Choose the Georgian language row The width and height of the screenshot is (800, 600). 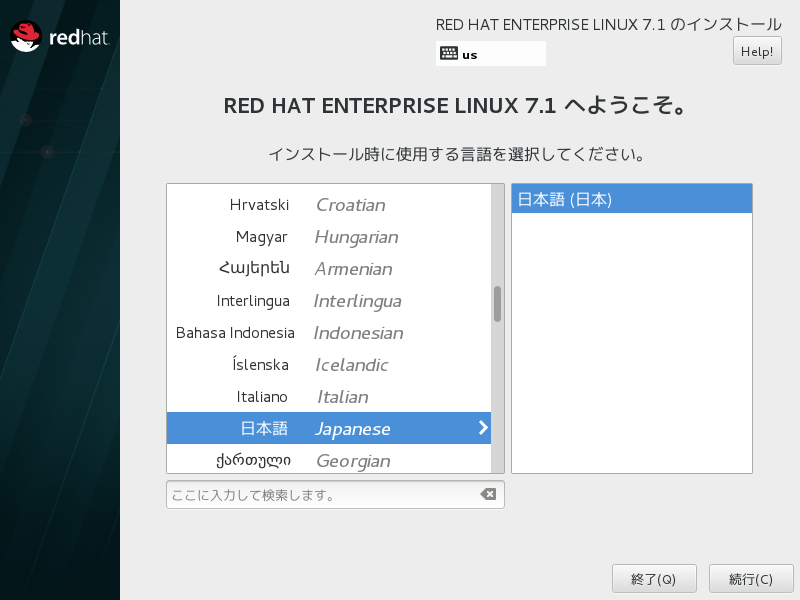point(329,460)
